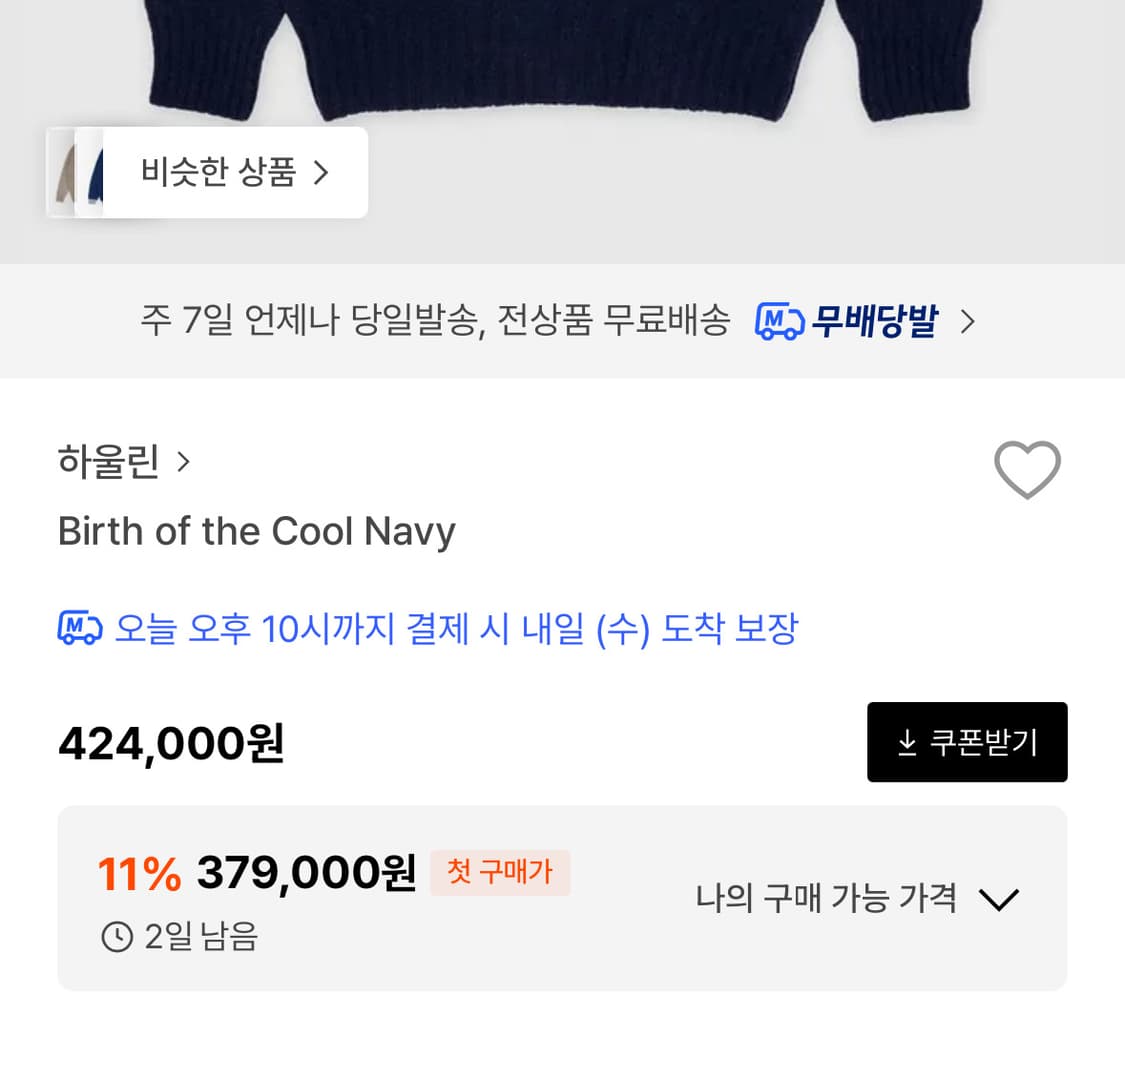
Task: Tap the main product image of the navy sweater
Action: click(x=562, y=60)
